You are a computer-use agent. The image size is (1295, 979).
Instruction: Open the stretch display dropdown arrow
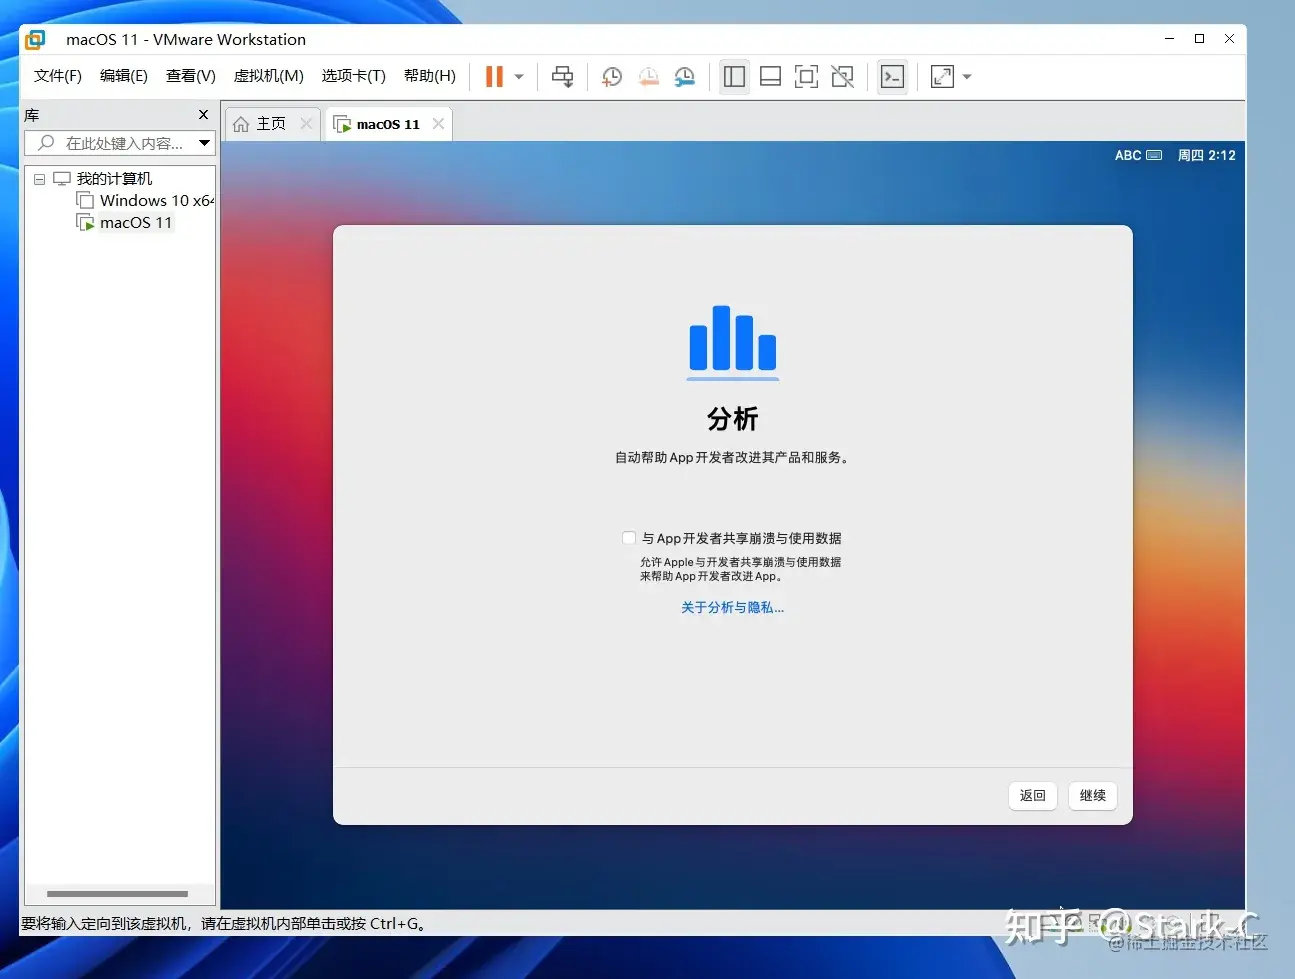click(967, 77)
